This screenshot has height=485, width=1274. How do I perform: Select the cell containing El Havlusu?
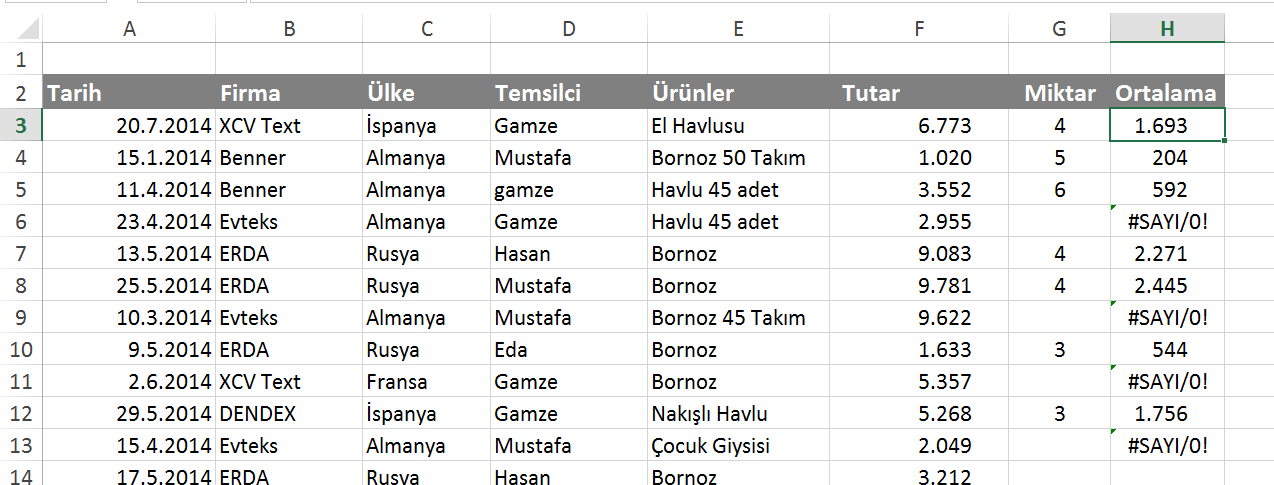coord(738,126)
